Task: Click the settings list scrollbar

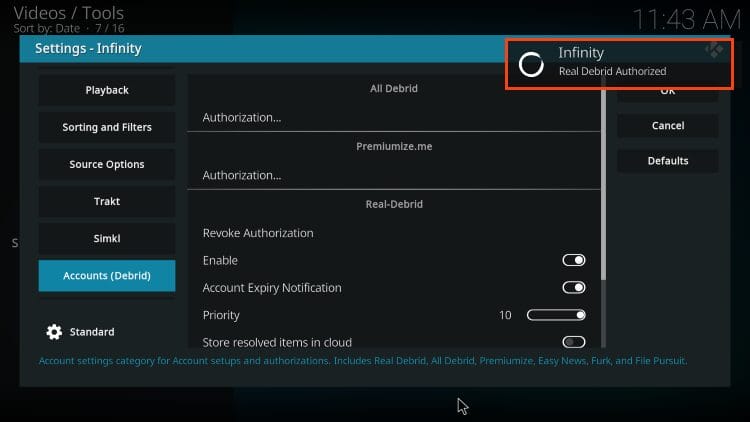Action: pyautogui.click(x=603, y=184)
